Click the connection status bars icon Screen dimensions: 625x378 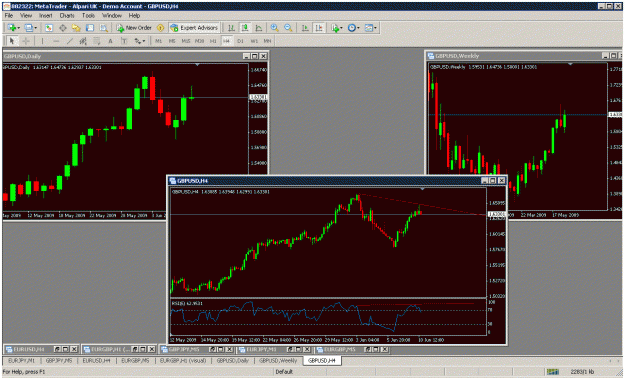(552, 372)
